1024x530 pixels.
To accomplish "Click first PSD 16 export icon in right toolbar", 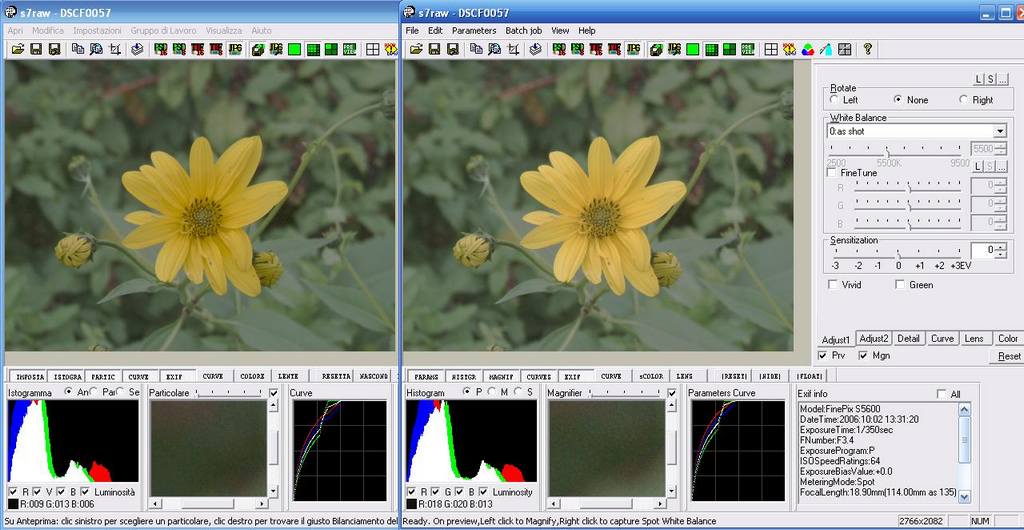I will [x=559, y=49].
